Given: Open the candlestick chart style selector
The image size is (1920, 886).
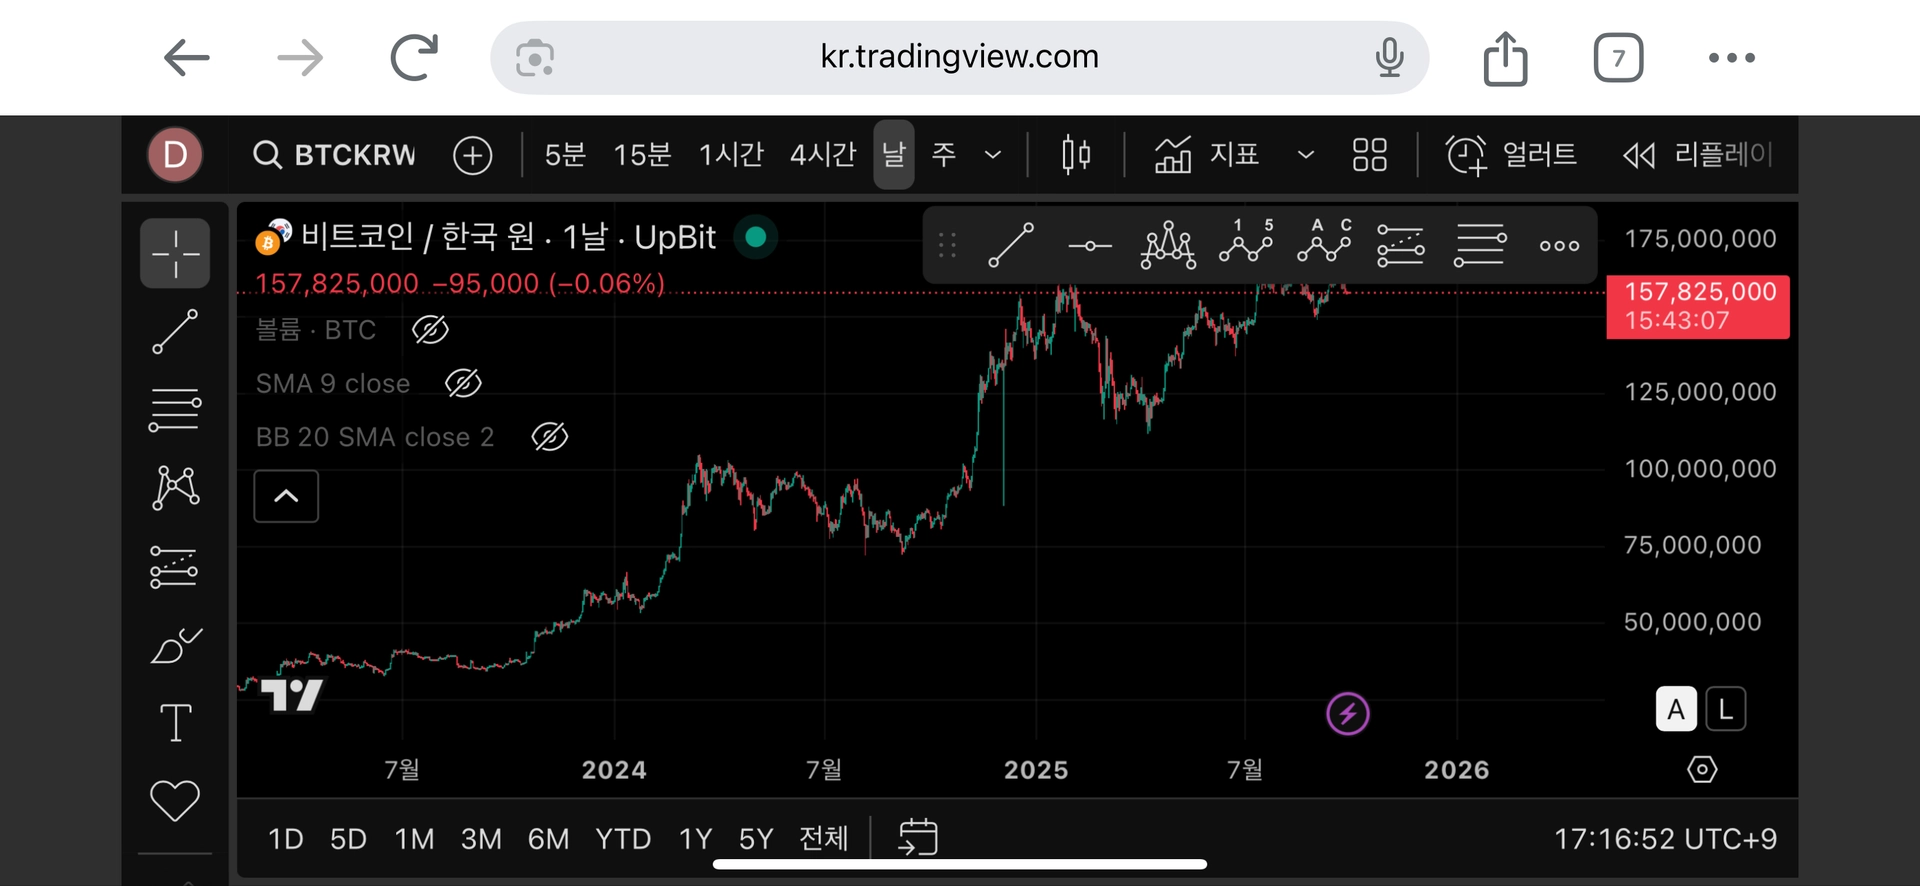Looking at the screenshot, I should click(1076, 155).
